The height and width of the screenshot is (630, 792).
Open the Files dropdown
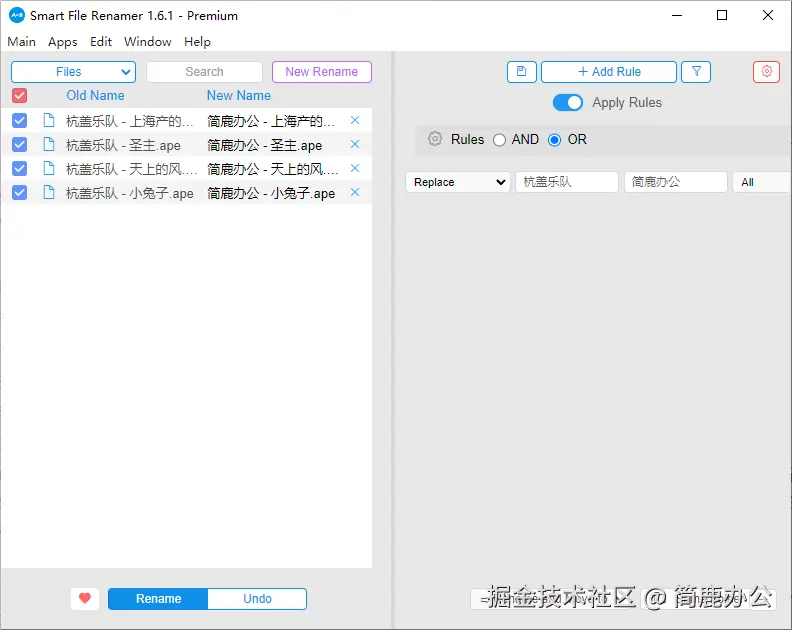tap(73, 72)
